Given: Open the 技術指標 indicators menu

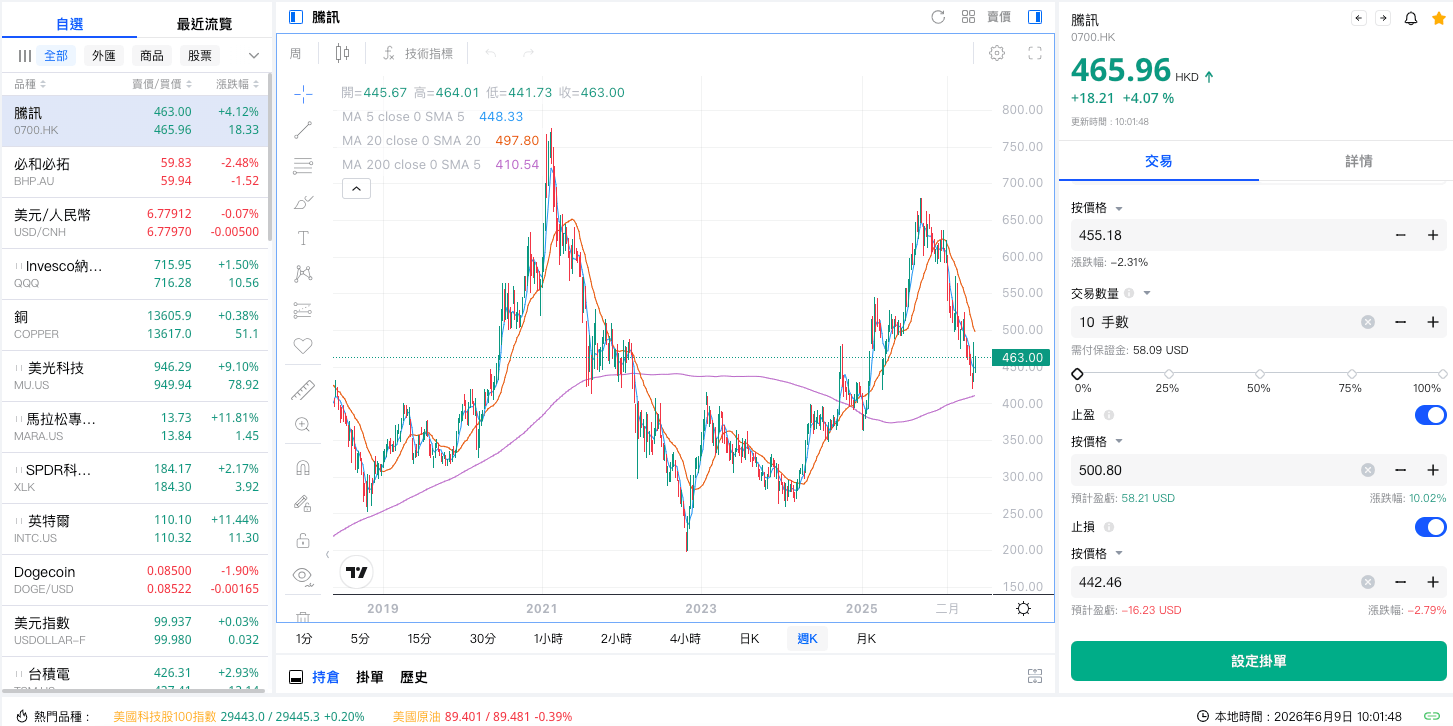Looking at the screenshot, I should click(x=417, y=53).
